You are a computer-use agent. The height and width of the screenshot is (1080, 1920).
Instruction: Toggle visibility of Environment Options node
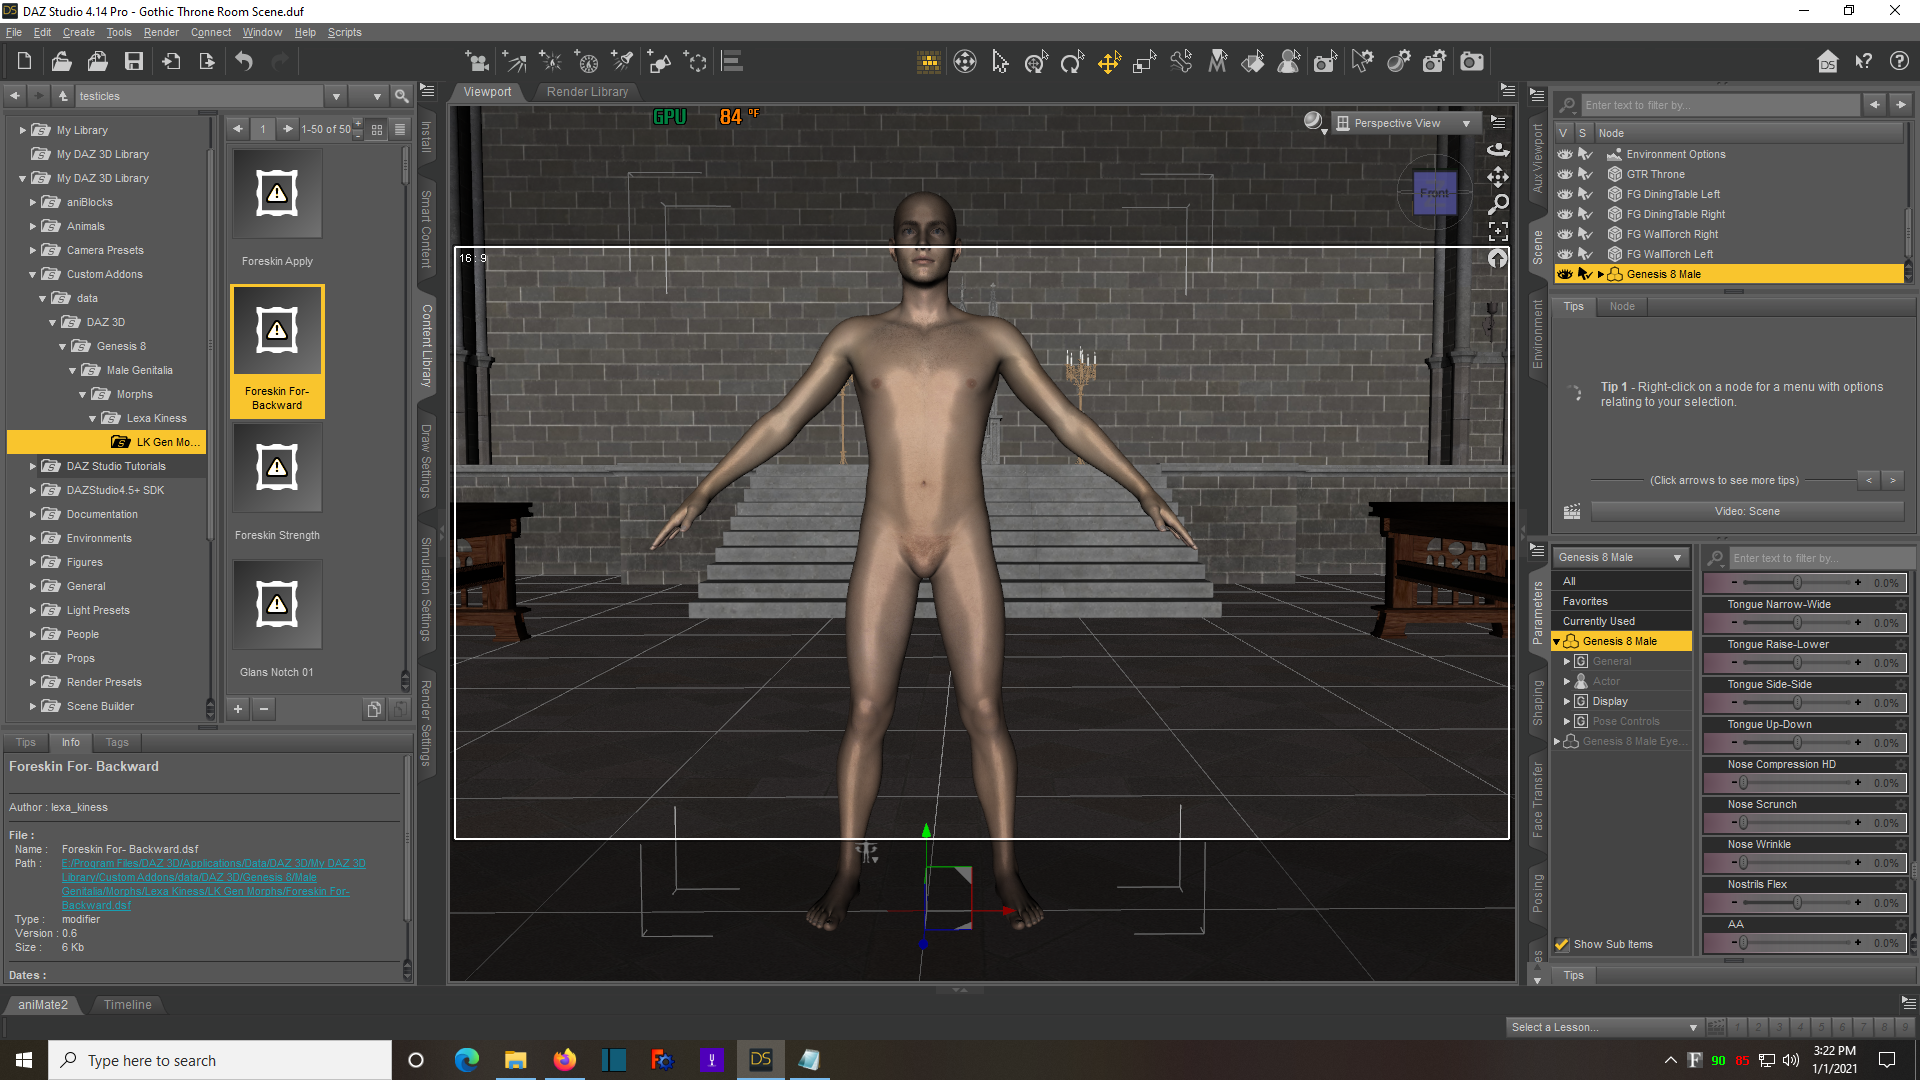click(1565, 155)
